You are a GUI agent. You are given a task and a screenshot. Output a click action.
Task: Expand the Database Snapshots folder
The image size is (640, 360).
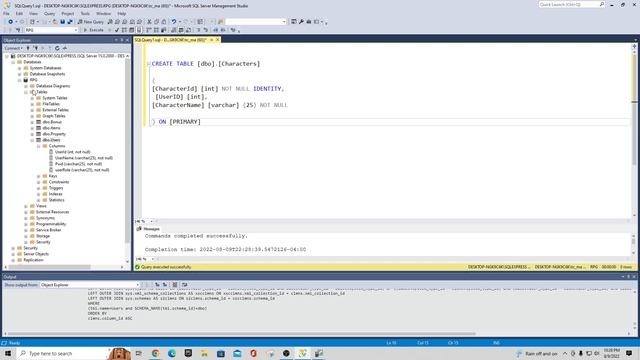coord(20,74)
